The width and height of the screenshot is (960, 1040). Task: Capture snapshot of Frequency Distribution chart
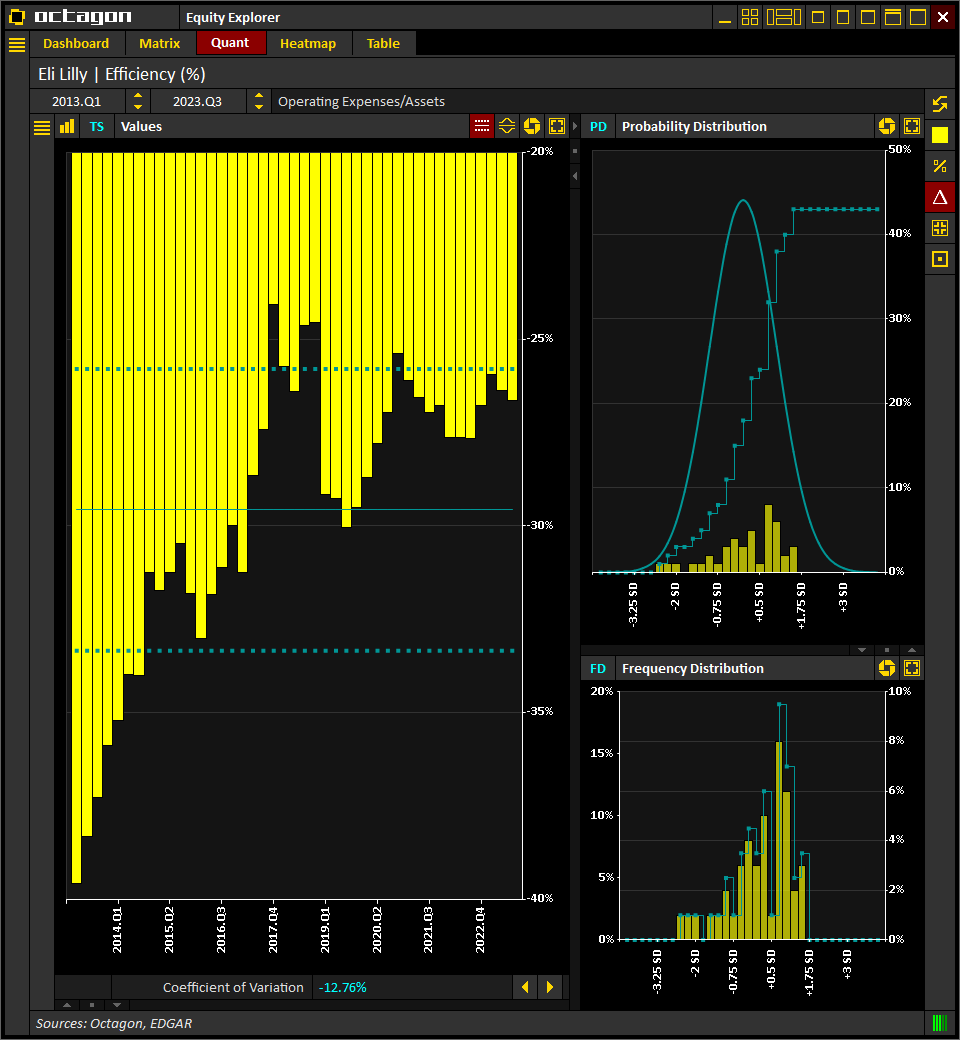[887, 668]
